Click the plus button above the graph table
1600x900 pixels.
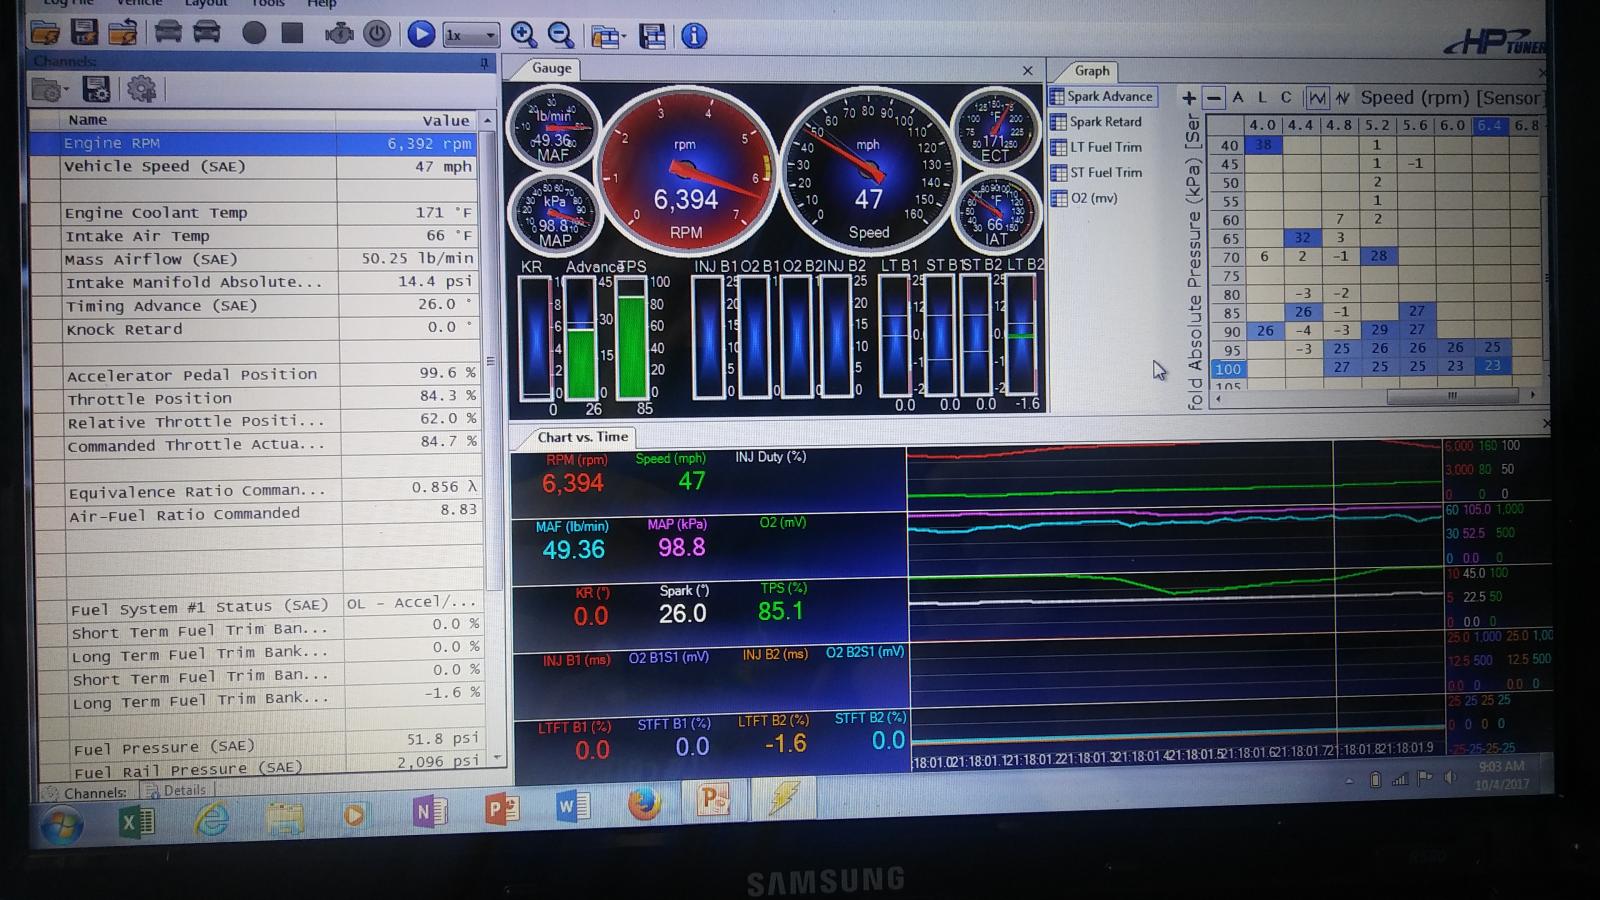[1188, 98]
